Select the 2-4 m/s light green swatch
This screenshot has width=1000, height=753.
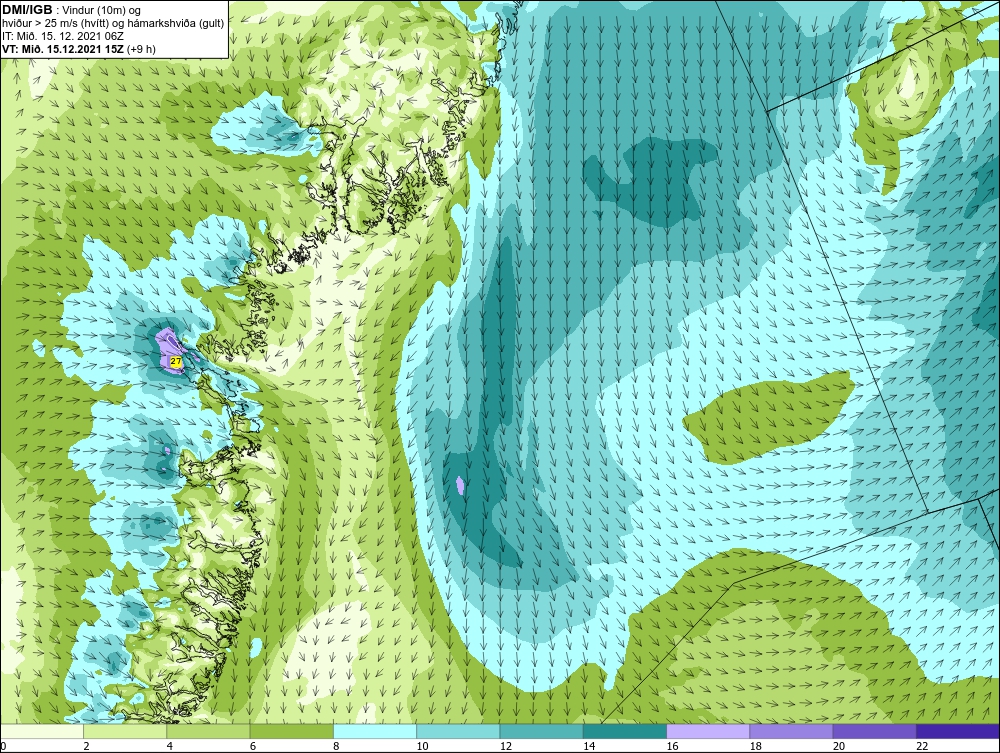coord(125,731)
